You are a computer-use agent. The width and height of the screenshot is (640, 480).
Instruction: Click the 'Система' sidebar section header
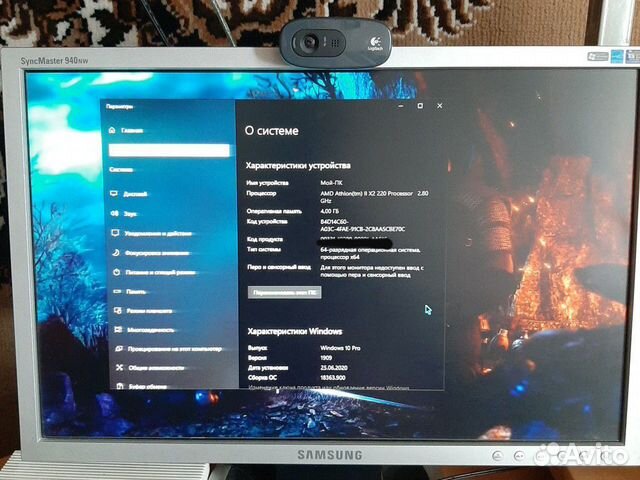click(121, 169)
